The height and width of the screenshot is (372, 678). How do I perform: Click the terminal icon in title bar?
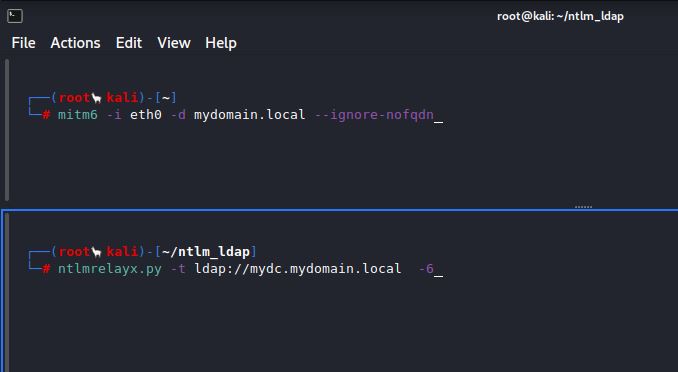(15, 16)
